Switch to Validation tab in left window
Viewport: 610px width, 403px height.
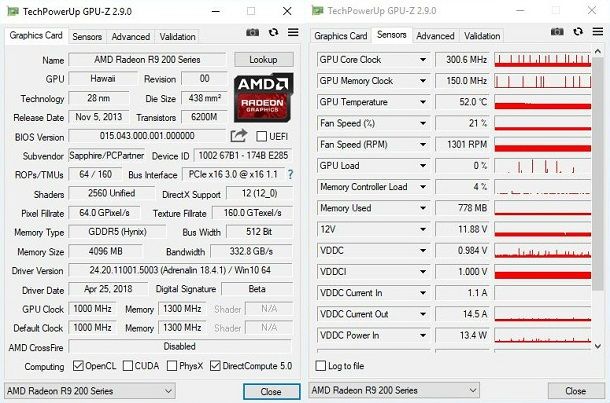[177, 37]
